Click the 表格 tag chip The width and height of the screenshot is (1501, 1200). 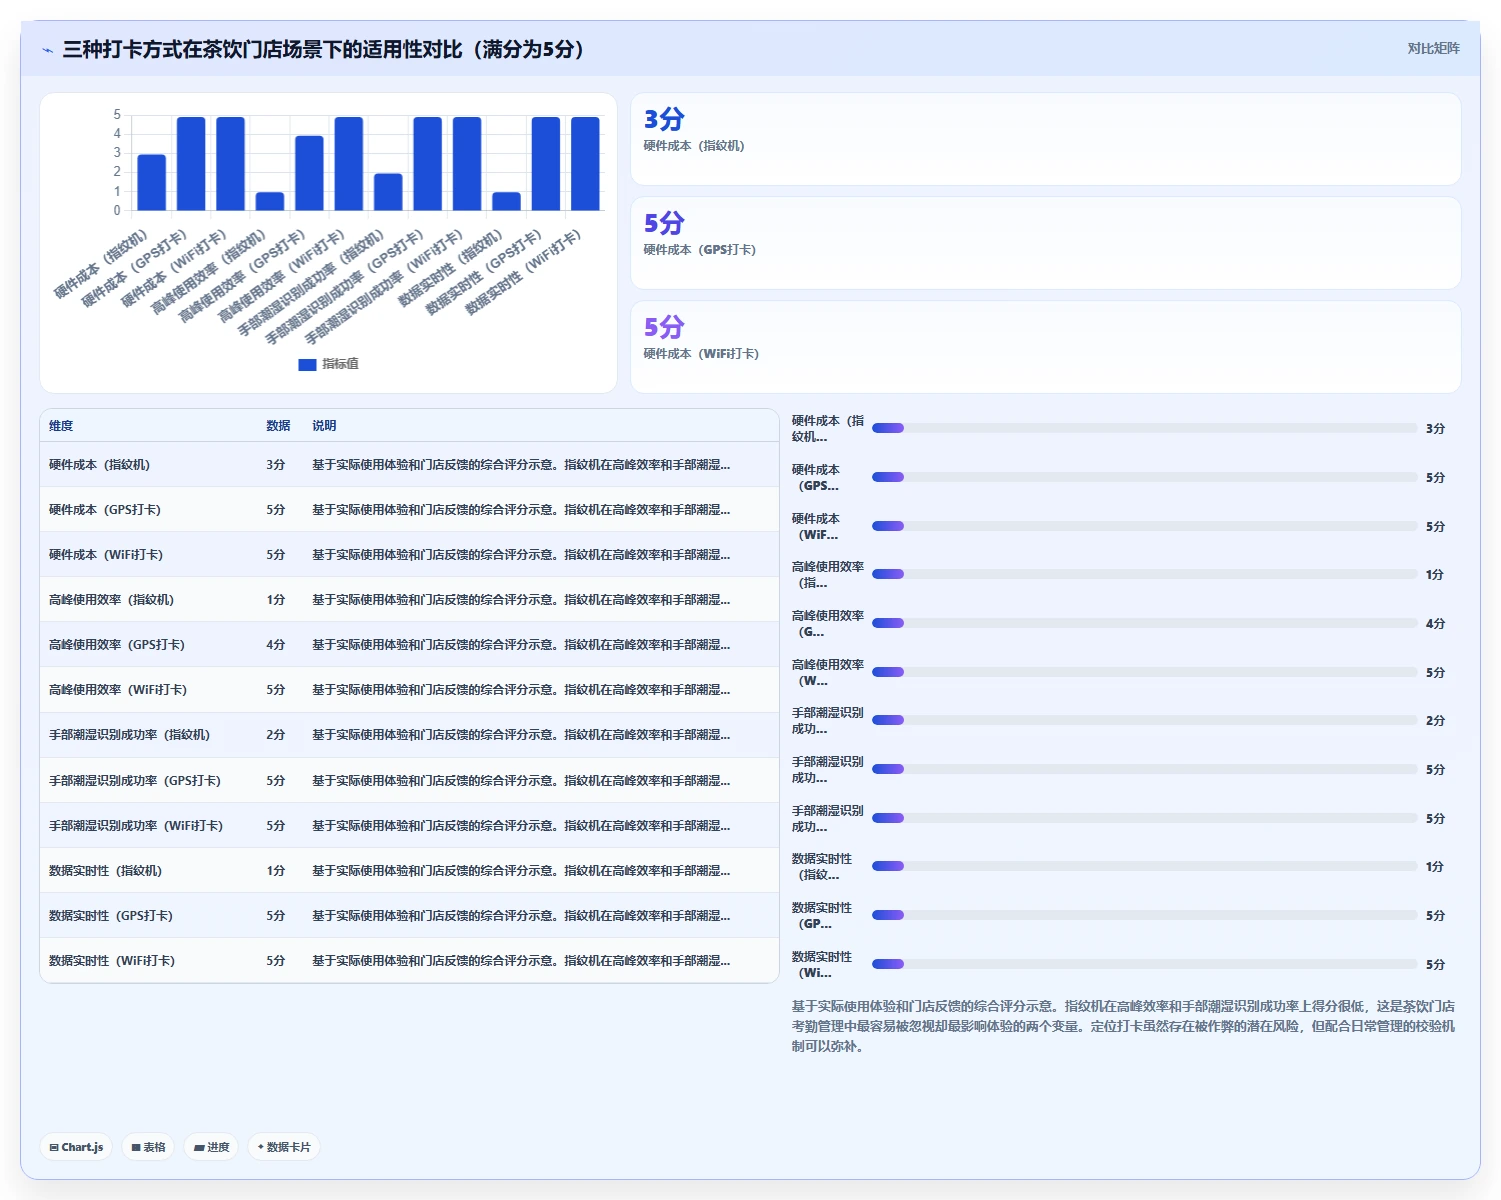pos(148,1147)
